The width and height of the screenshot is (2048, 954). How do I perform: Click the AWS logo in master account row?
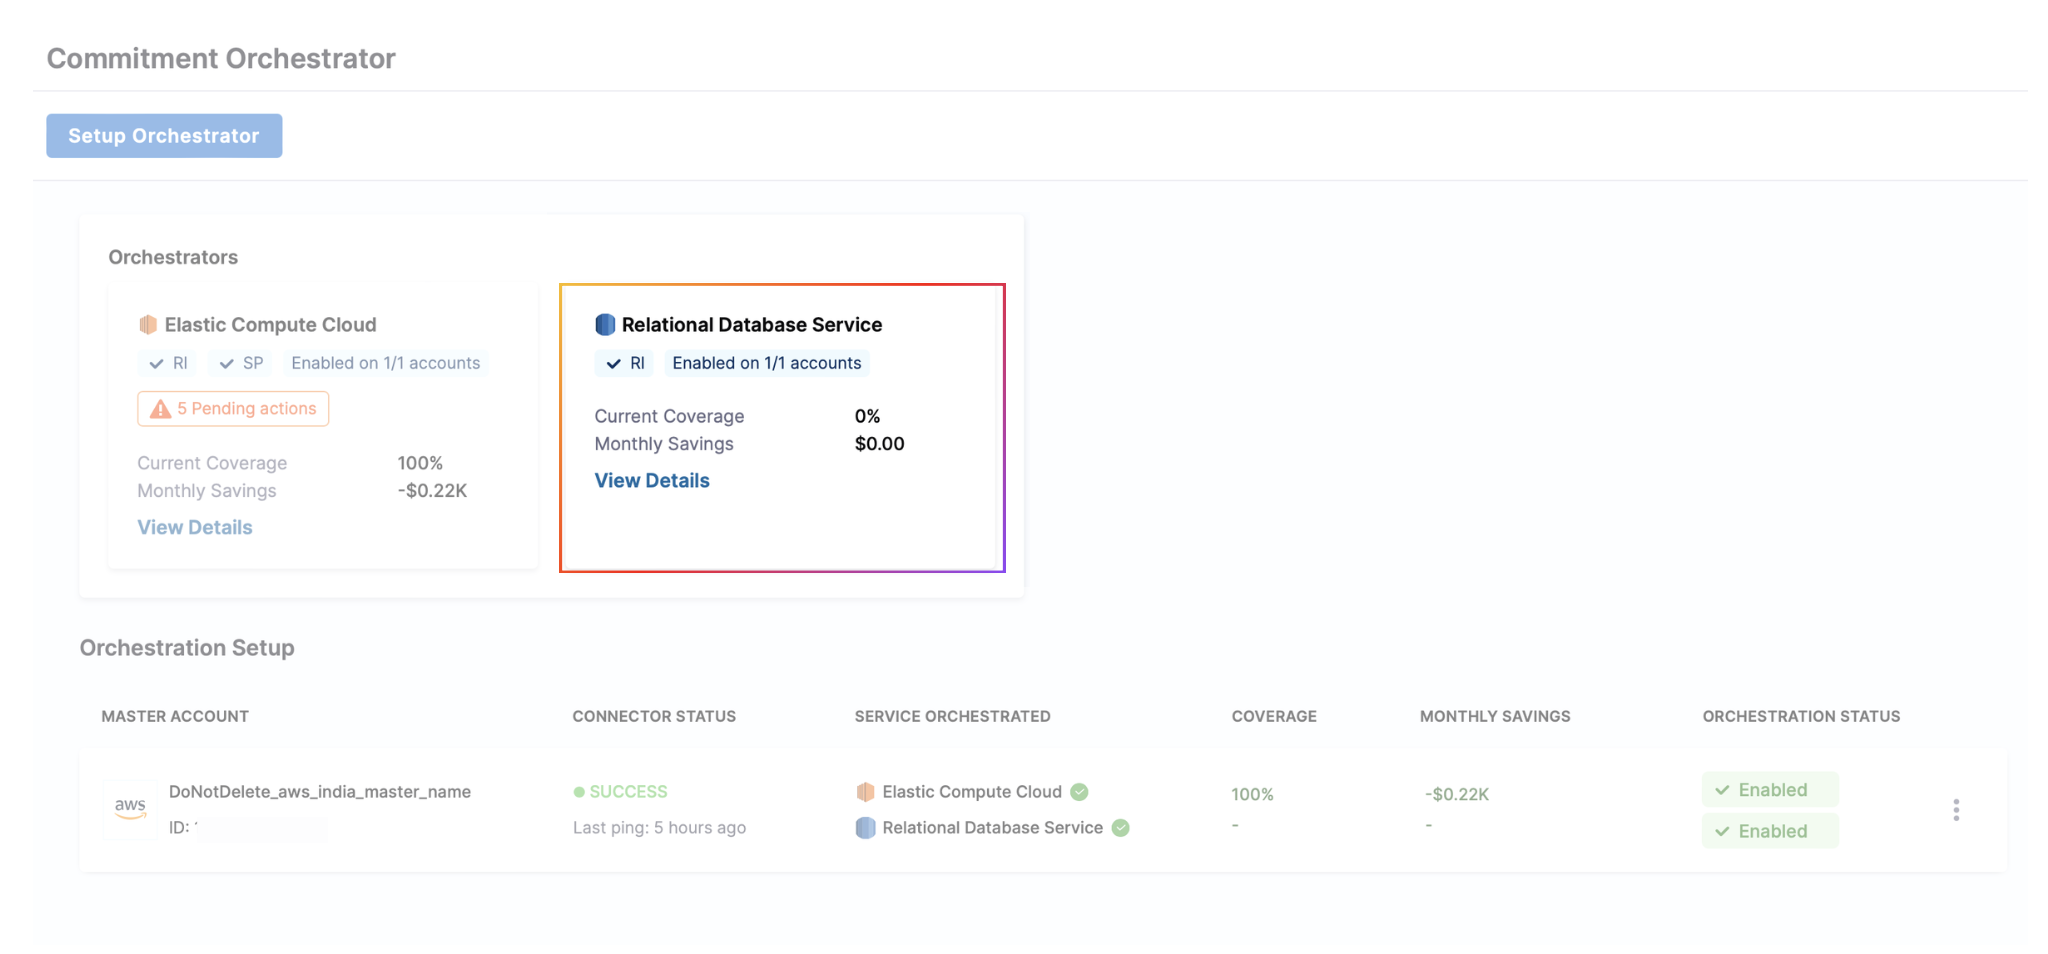pyautogui.click(x=130, y=808)
